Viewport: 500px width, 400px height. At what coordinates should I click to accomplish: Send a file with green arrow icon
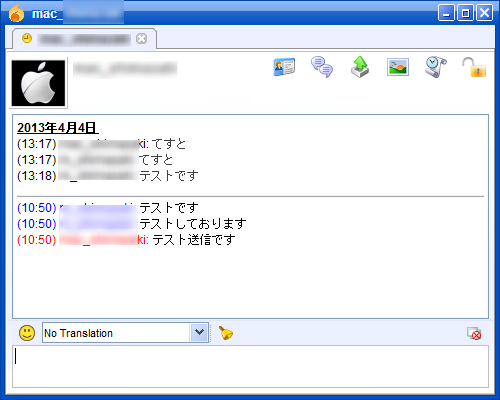coord(360,67)
